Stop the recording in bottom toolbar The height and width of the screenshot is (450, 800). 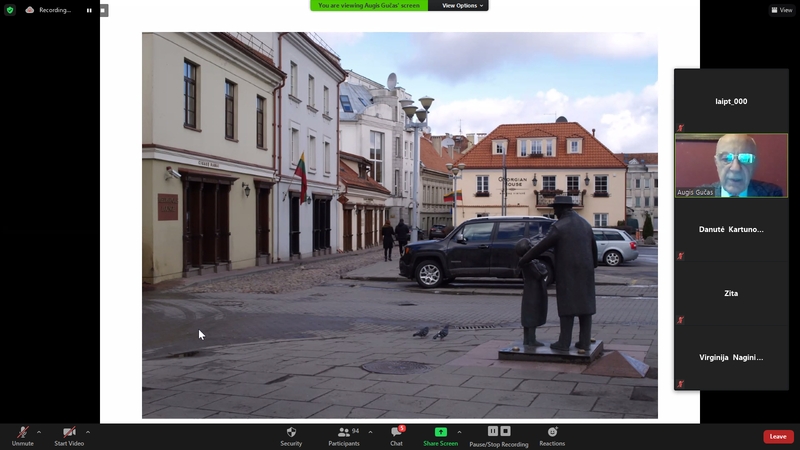506,431
